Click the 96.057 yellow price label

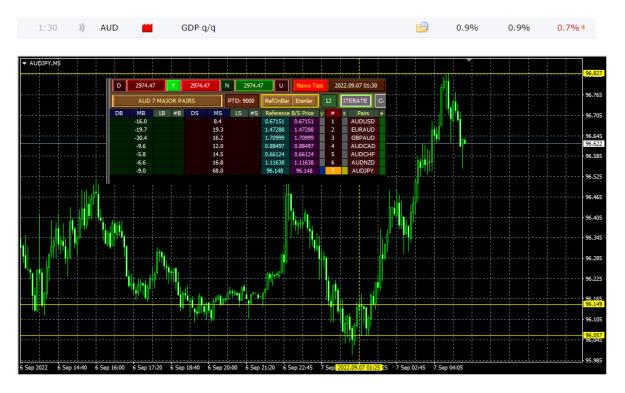coord(594,335)
